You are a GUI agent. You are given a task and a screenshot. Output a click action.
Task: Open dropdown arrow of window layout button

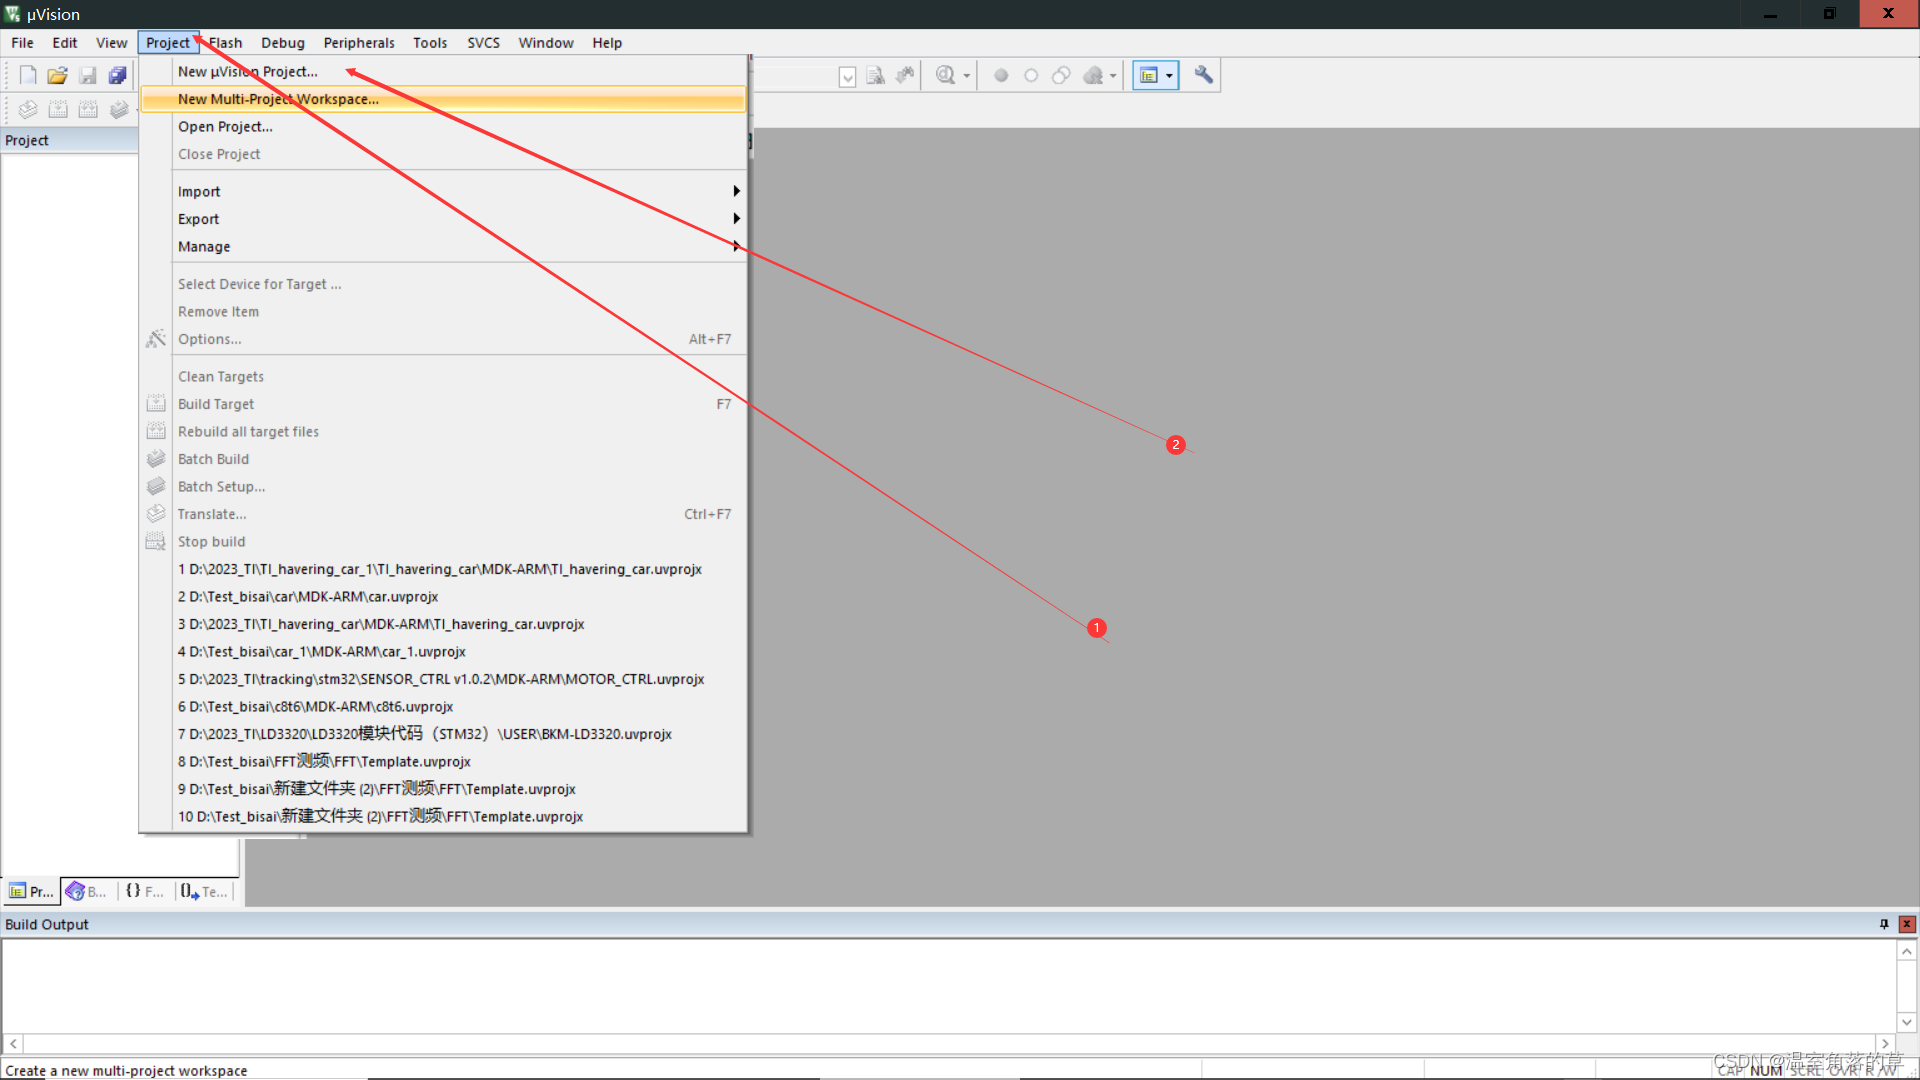click(1169, 76)
